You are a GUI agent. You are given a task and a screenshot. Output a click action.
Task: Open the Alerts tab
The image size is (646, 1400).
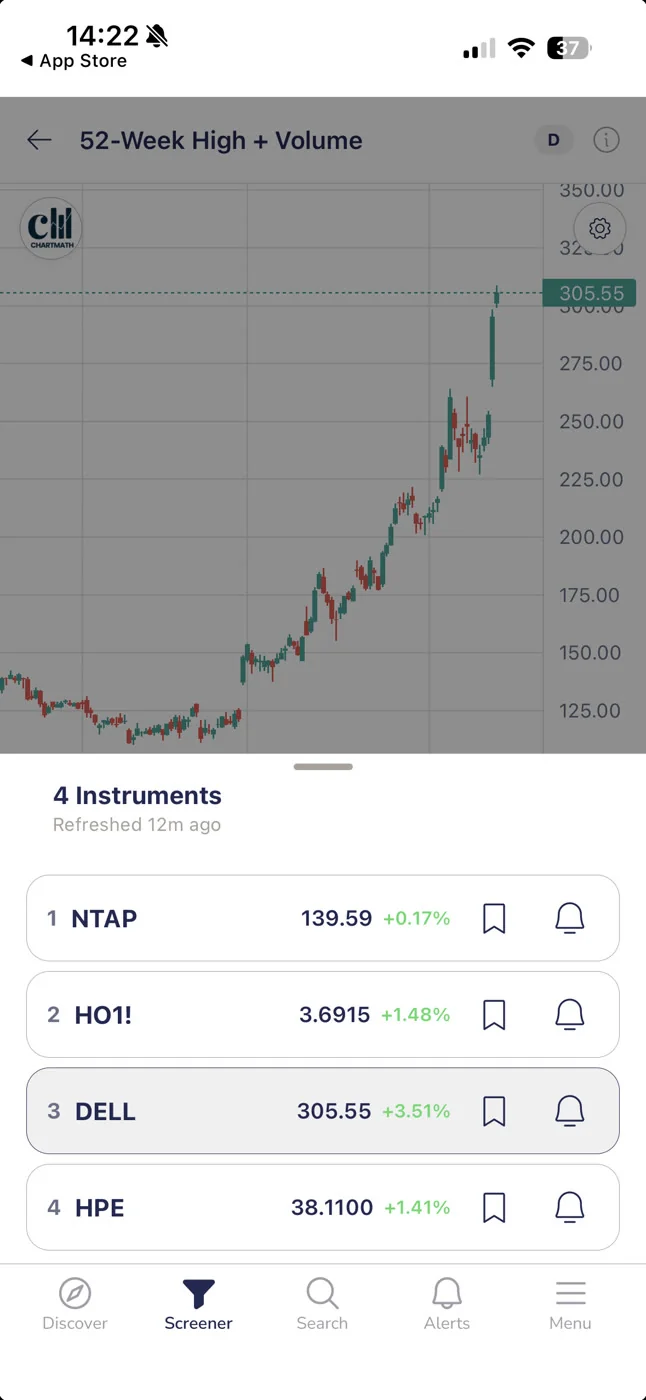(446, 1305)
